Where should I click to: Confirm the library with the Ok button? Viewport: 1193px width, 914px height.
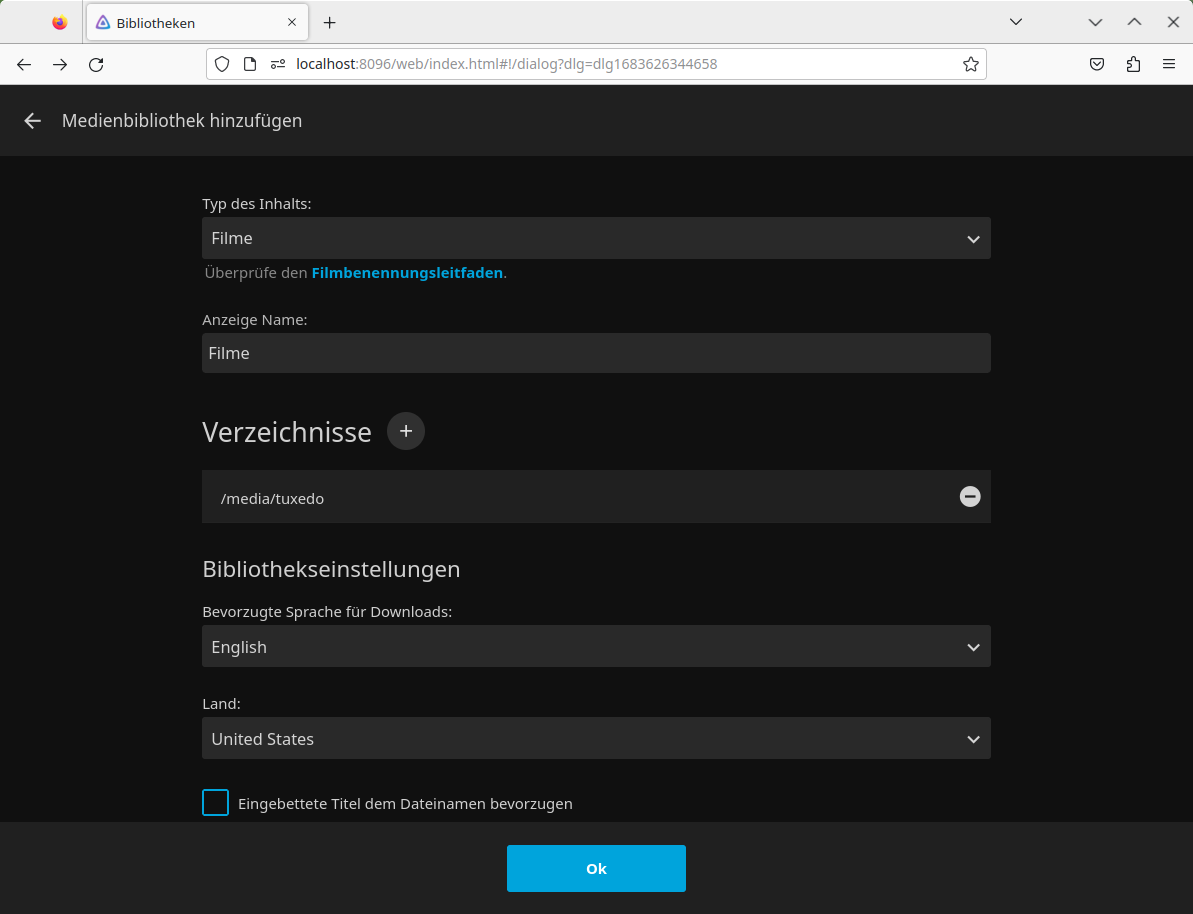click(596, 868)
